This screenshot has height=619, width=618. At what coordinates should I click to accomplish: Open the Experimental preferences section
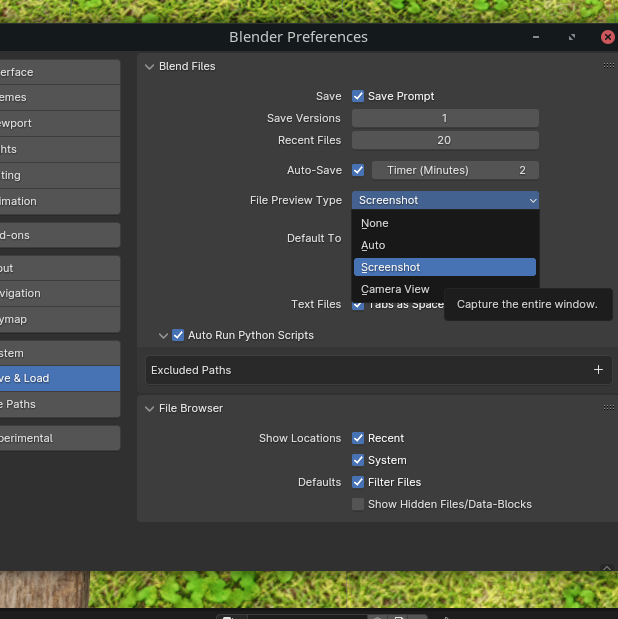(x=59, y=438)
